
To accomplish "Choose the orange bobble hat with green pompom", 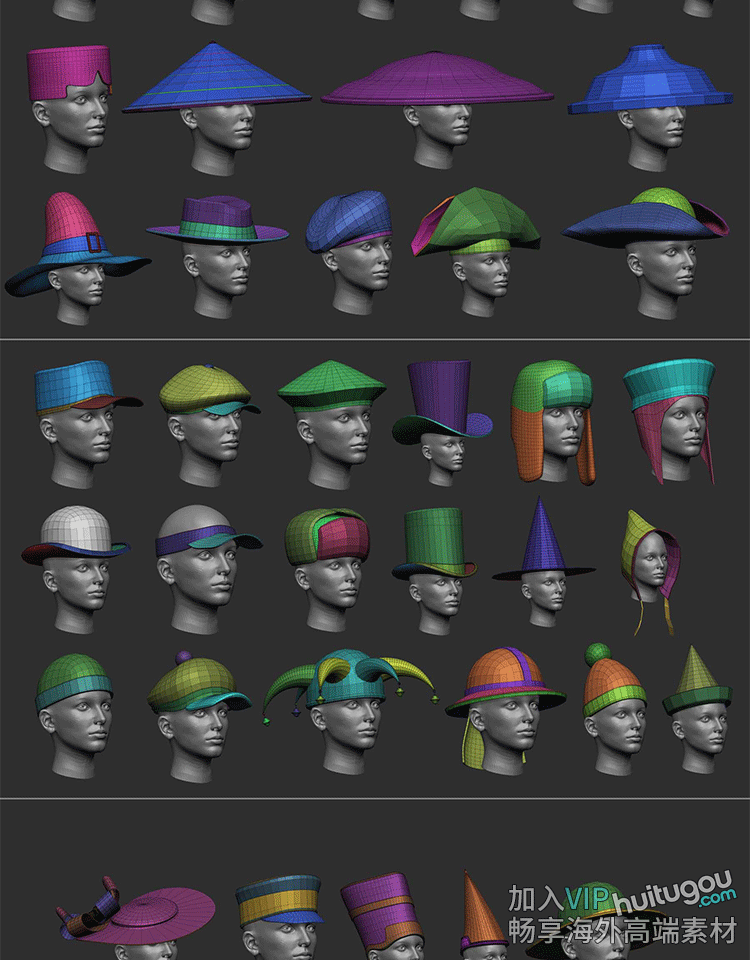I will [613, 680].
